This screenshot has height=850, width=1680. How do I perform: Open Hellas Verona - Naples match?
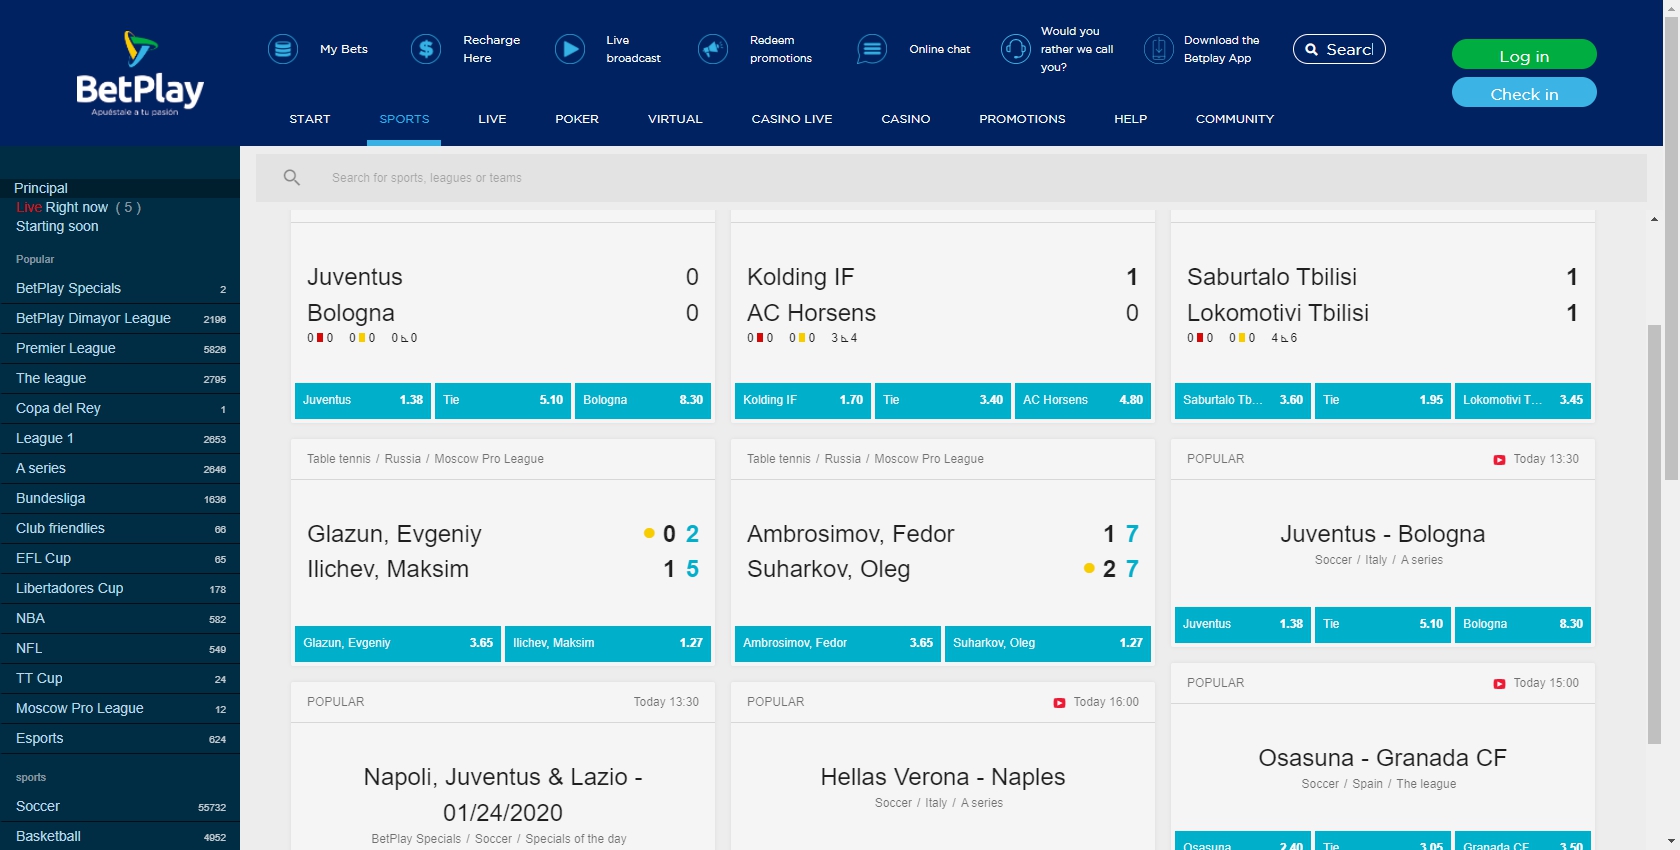943,777
